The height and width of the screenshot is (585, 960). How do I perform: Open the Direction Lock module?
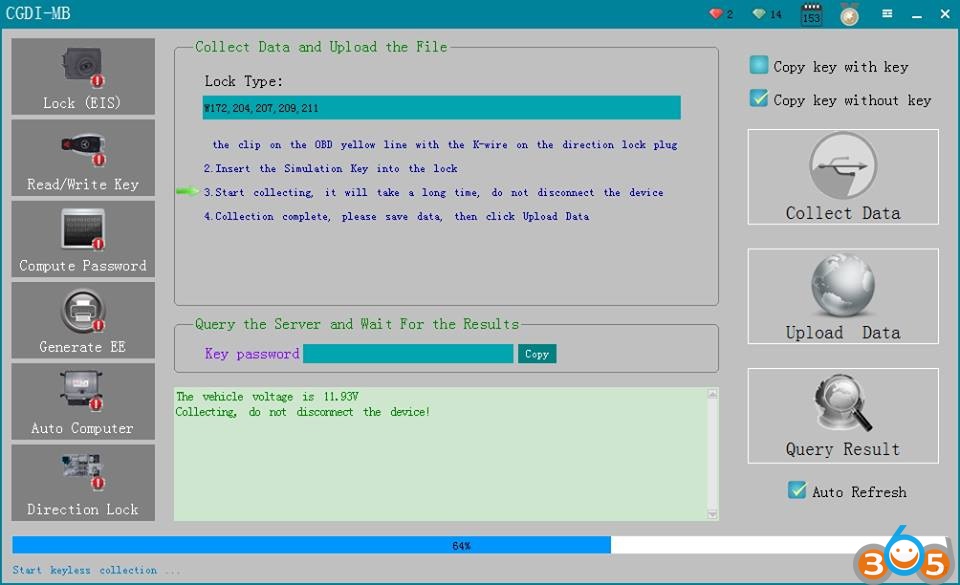click(x=83, y=482)
